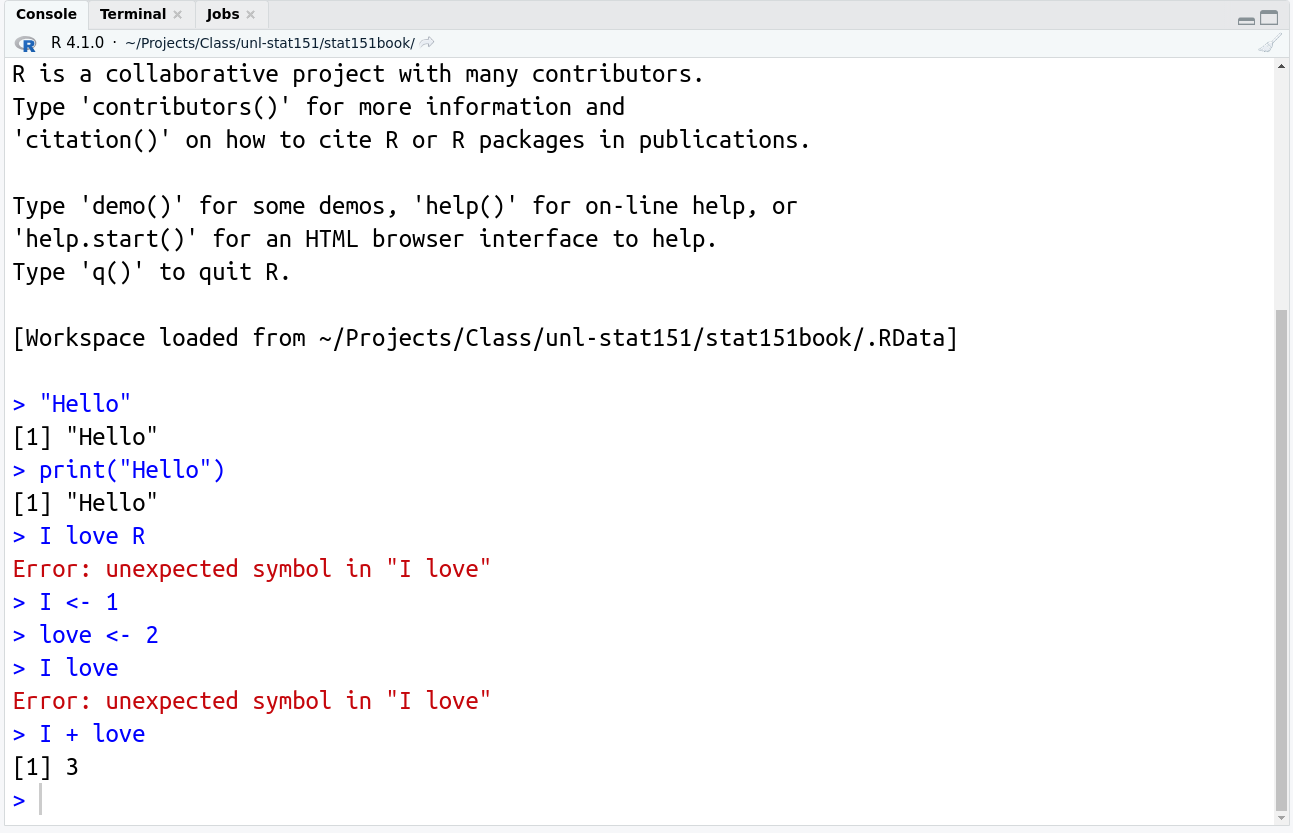Switch to the Console tab
The image size is (1293, 833).
pyautogui.click(x=46, y=14)
